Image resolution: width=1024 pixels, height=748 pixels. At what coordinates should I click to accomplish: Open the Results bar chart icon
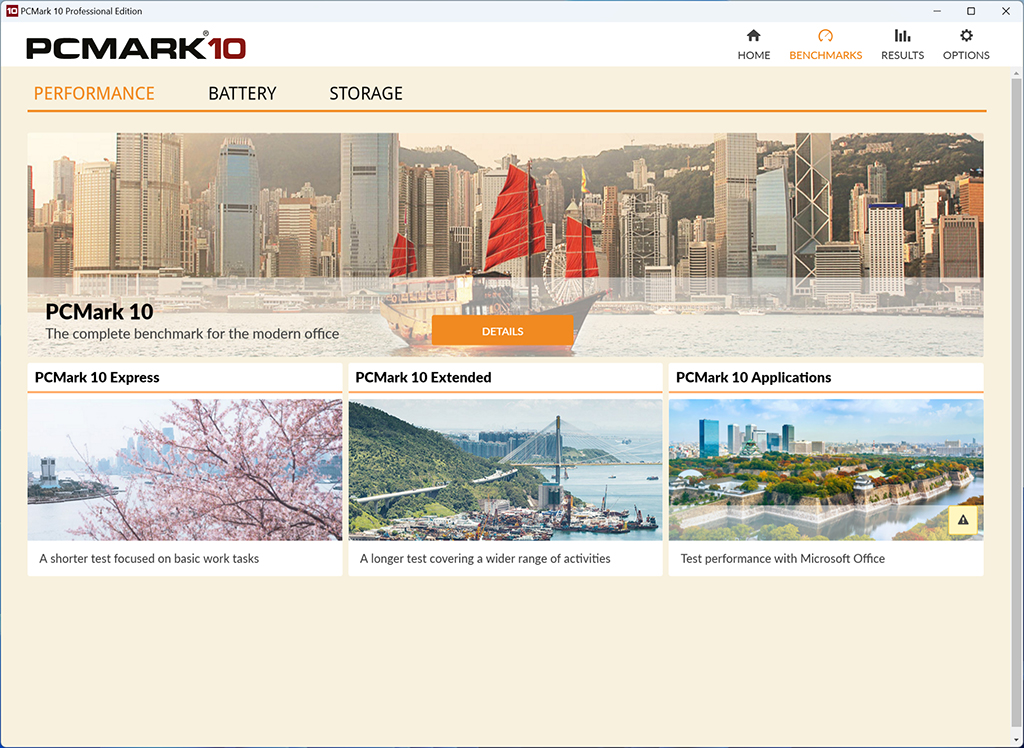coord(903,35)
